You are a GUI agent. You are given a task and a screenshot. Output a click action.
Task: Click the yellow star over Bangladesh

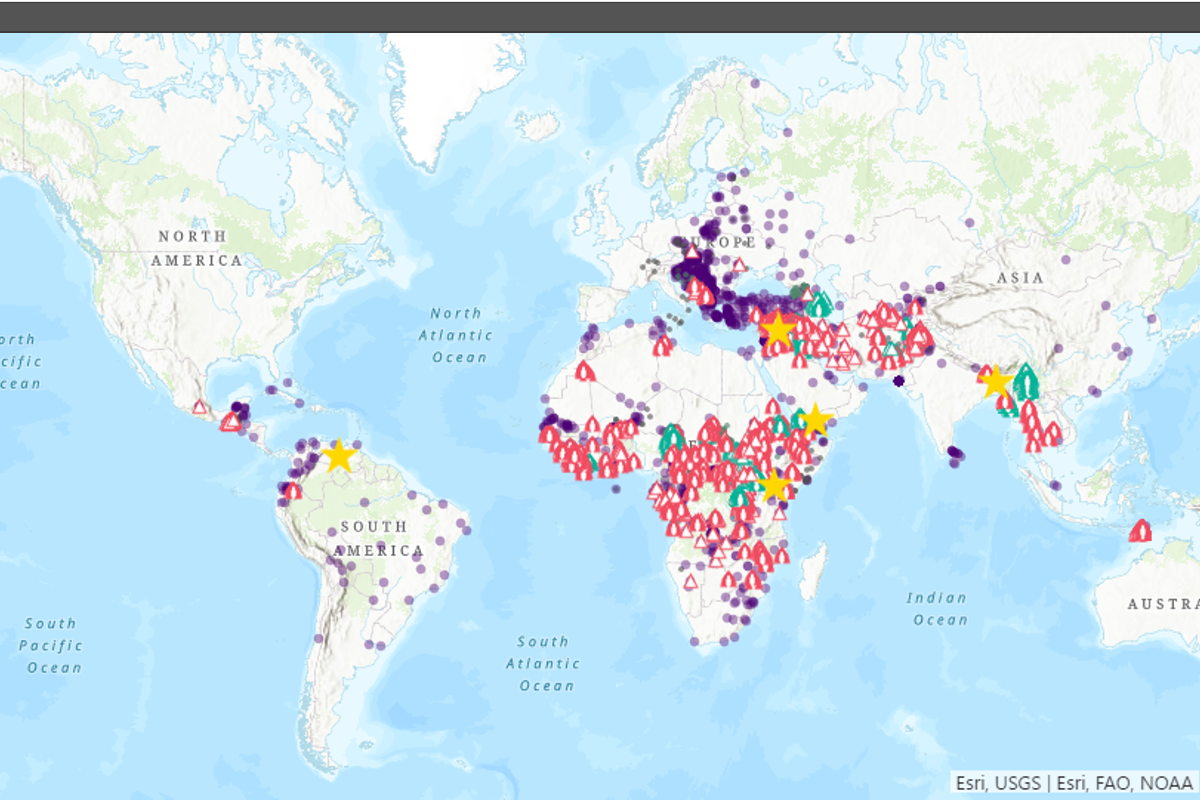click(x=995, y=381)
